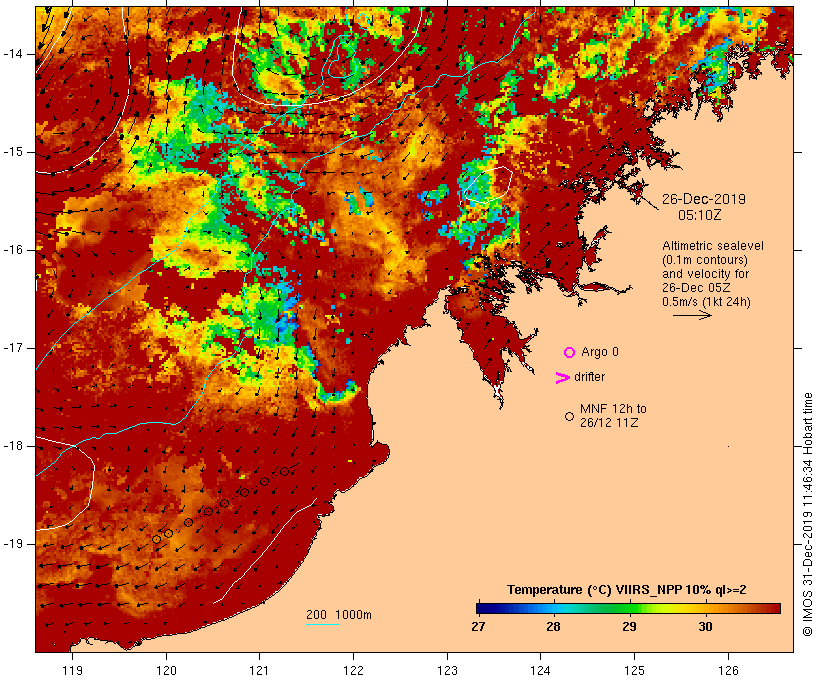Click the '0.5m/s (1kt 24h)' text

point(706,302)
